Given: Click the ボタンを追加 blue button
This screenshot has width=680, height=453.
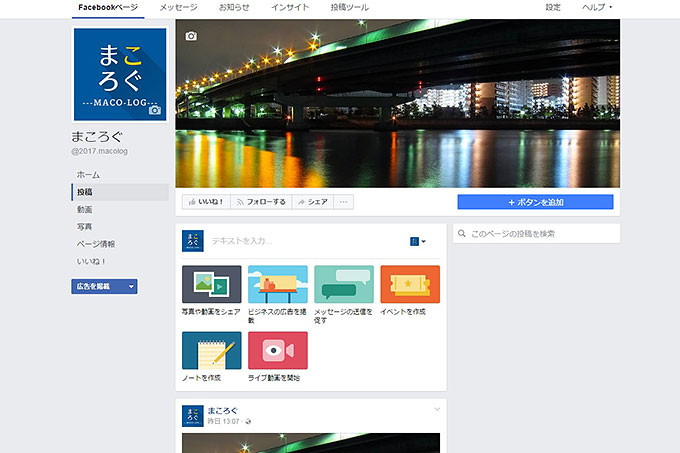Looking at the screenshot, I should [535, 202].
